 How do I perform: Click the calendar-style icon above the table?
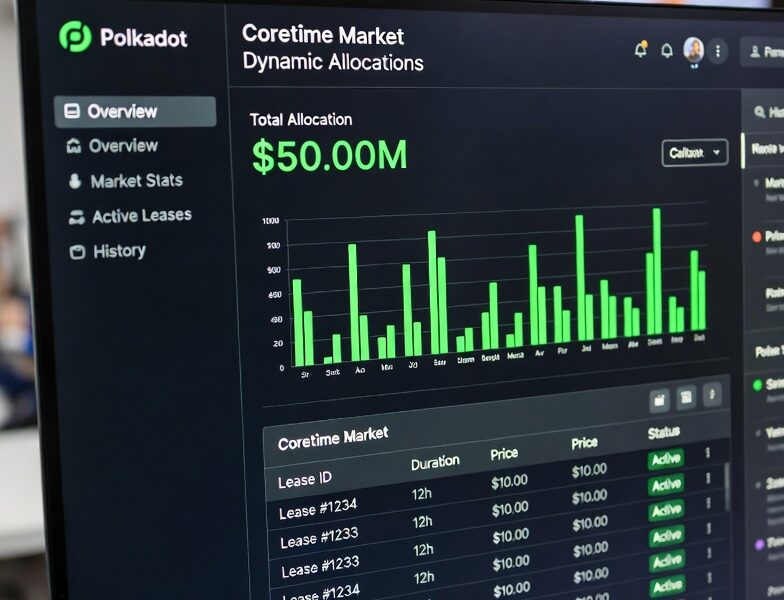[660, 400]
